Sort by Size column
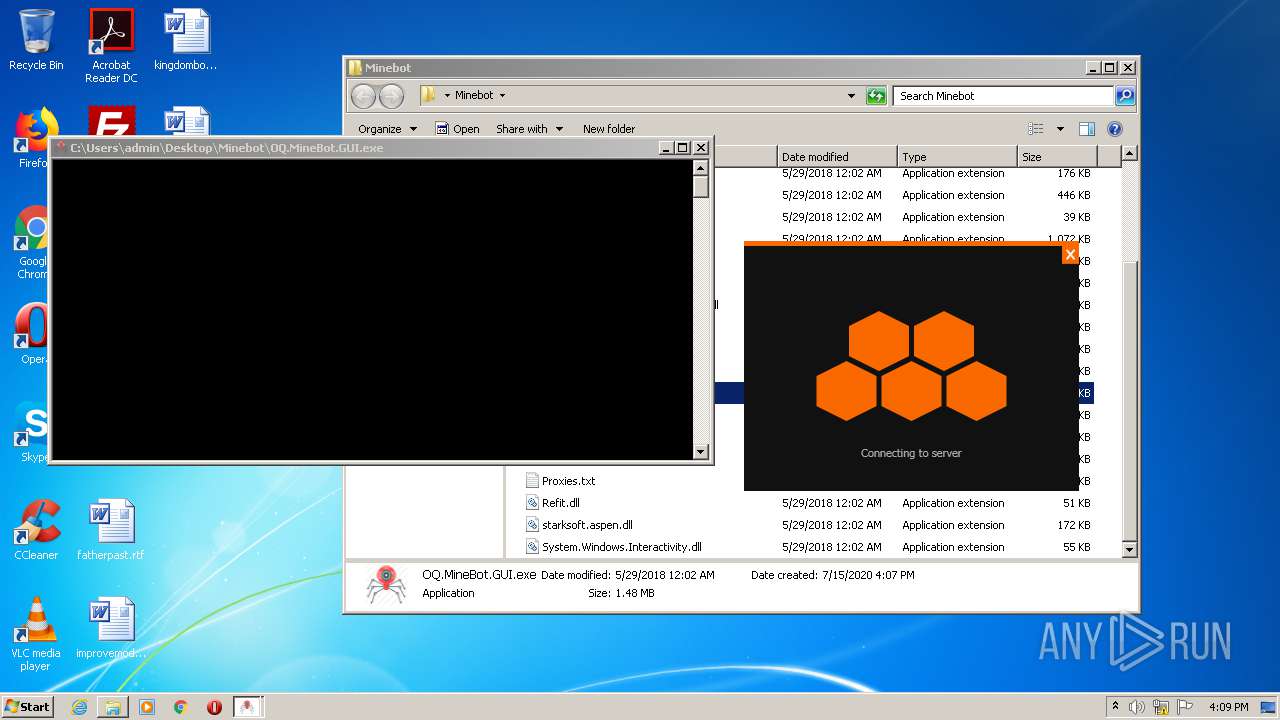Screen dimensions: 1280x720 (1057, 157)
